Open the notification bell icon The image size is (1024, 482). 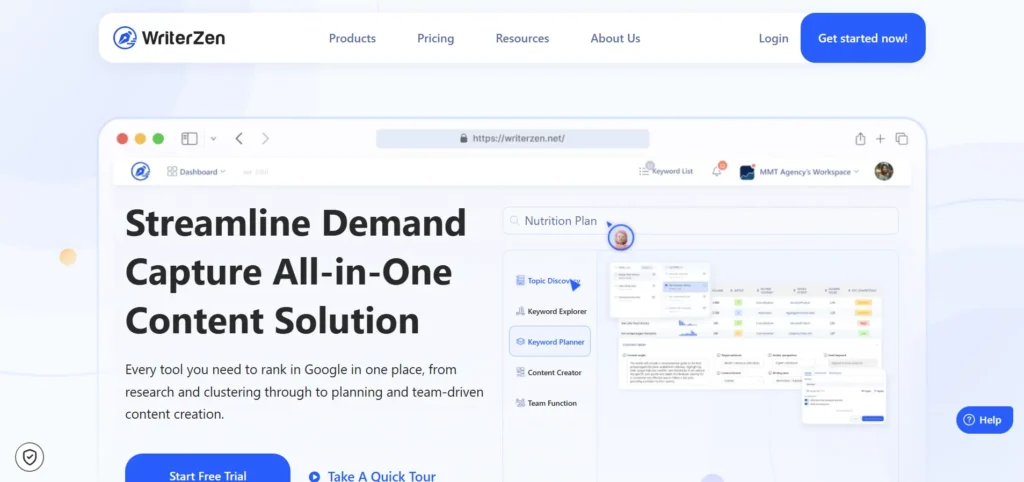pos(716,171)
